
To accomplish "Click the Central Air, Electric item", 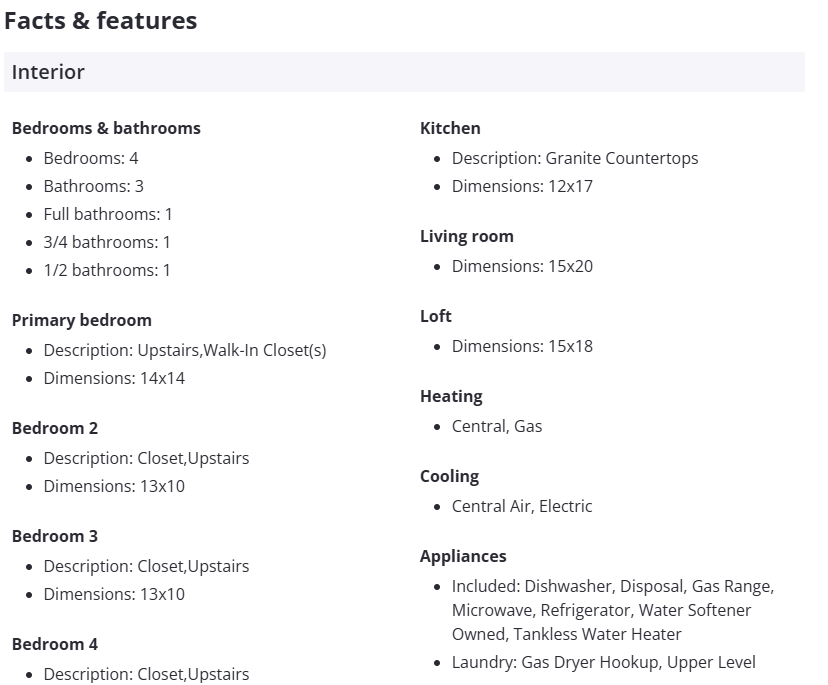I will coord(522,506).
